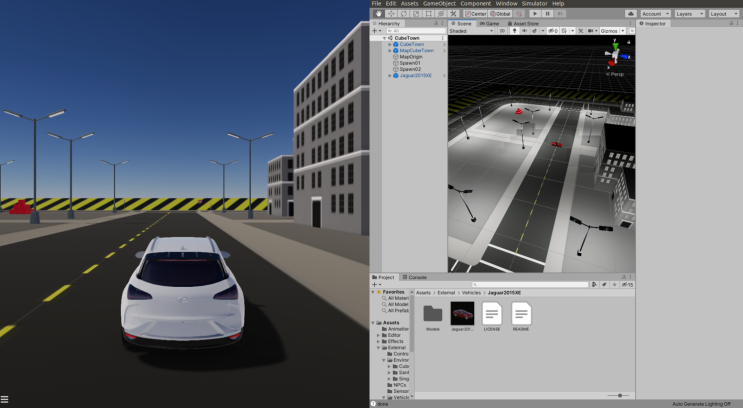Click the Step frame button

click(x=561, y=13)
